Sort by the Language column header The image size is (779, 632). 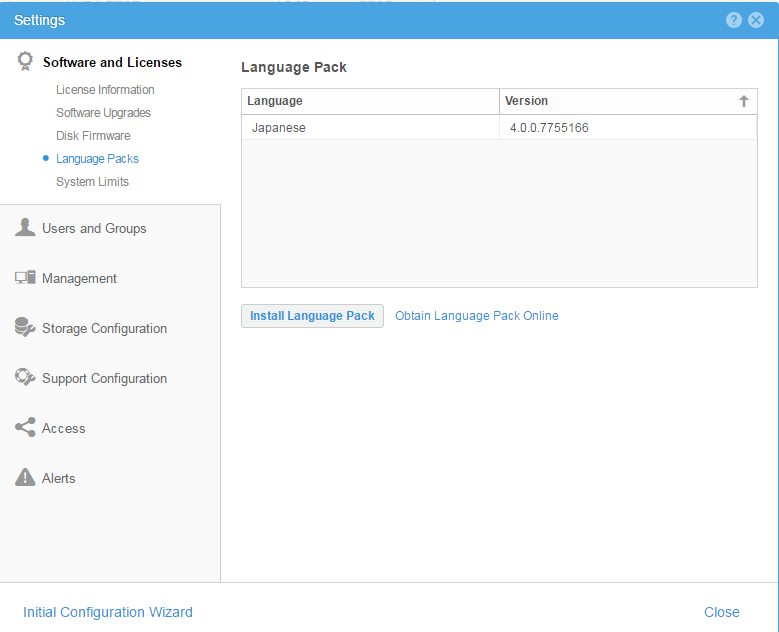click(370, 101)
